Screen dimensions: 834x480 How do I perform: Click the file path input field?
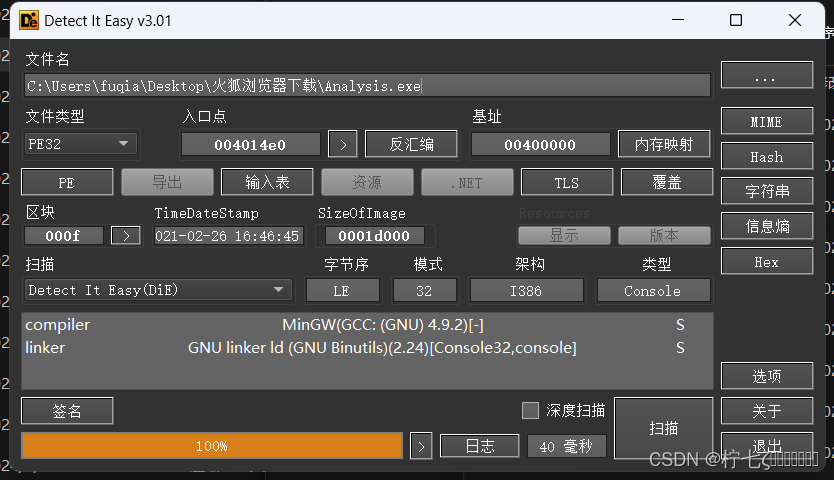(x=368, y=86)
